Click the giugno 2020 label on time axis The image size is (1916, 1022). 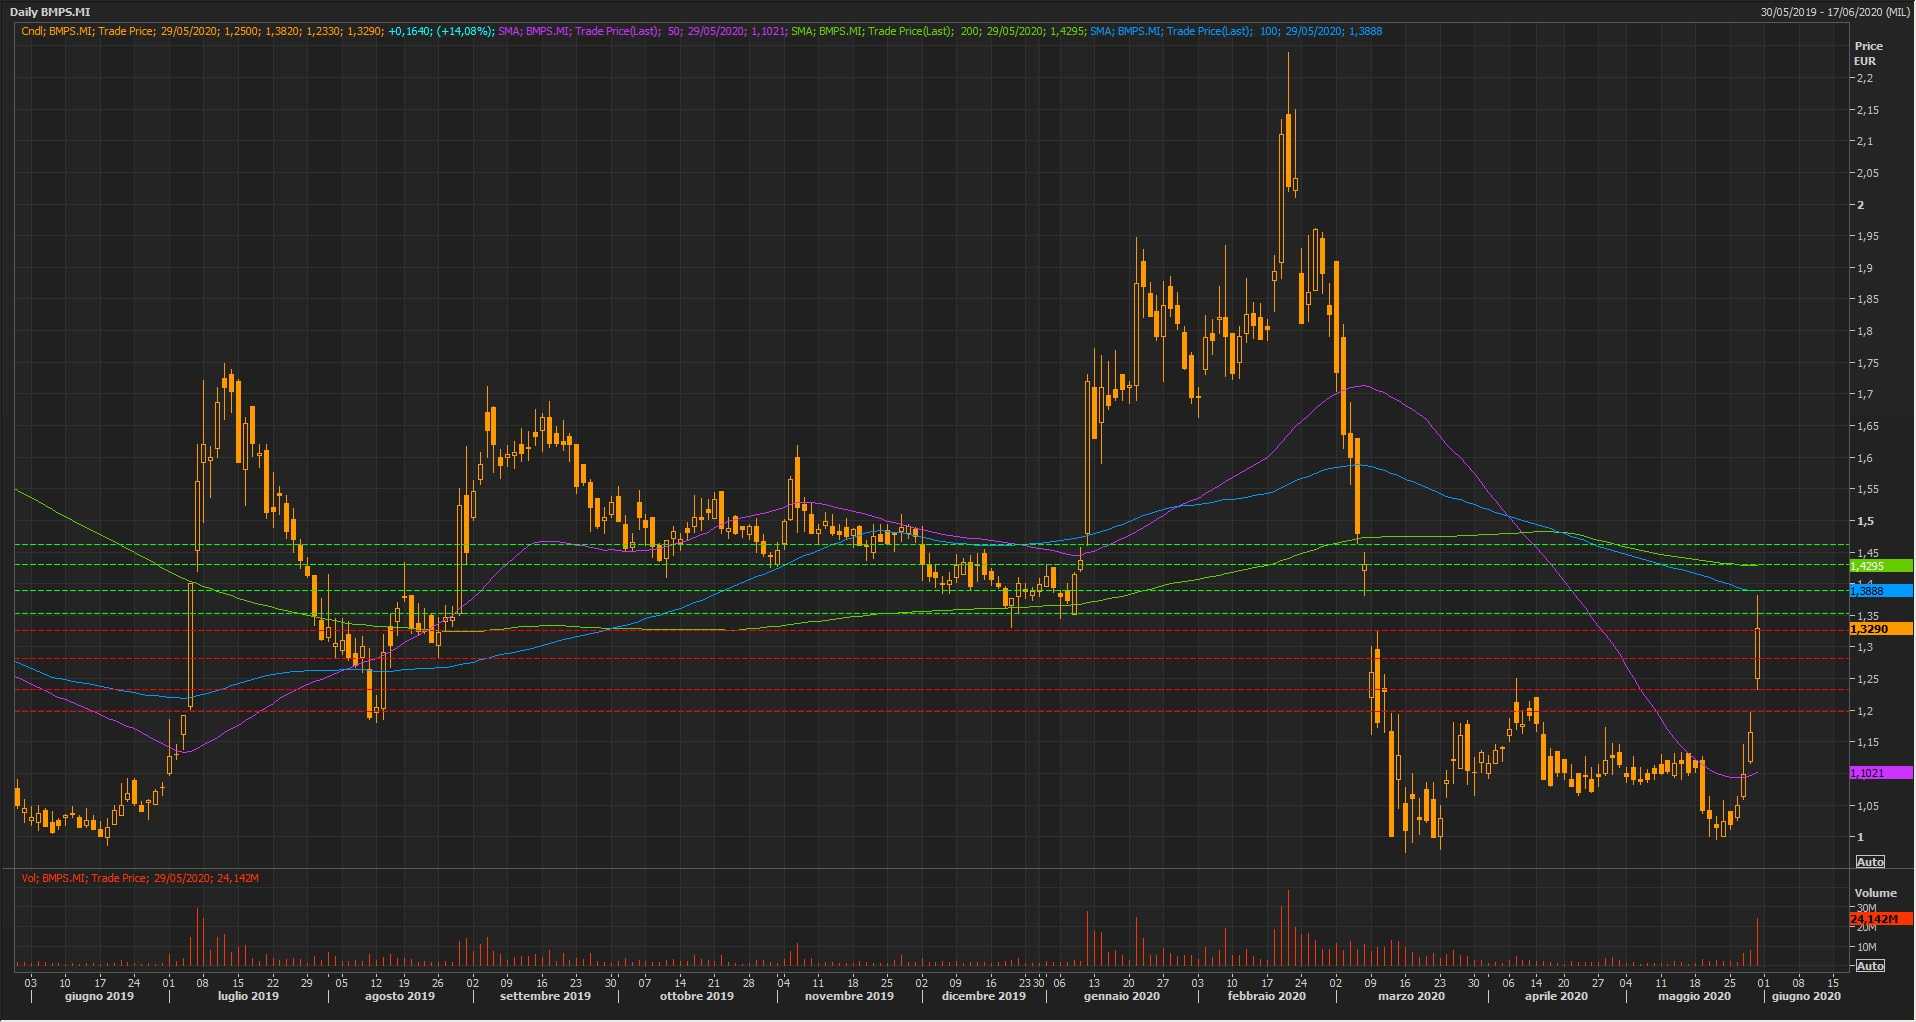[x=1805, y=996]
